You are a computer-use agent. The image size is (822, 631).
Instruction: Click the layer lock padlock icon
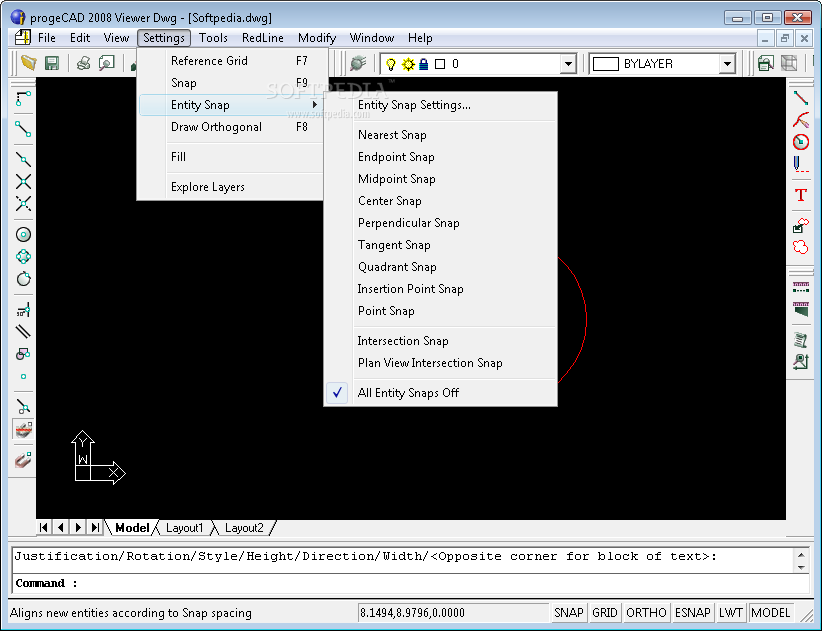(x=424, y=64)
